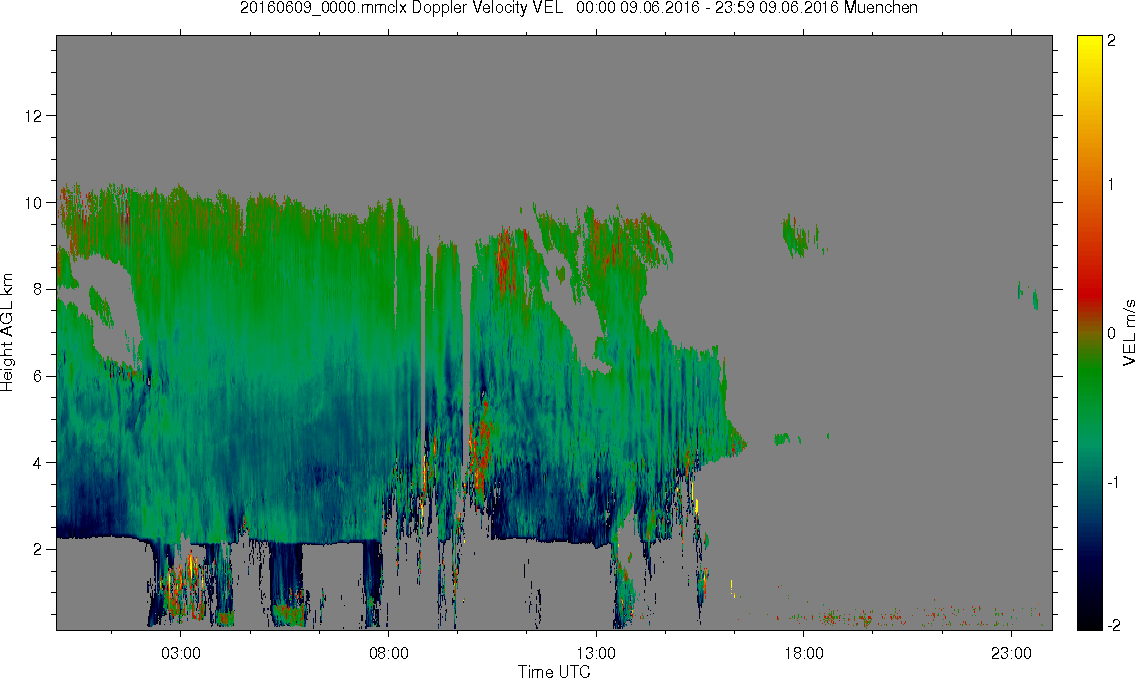The width and height of the screenshot is (1135, 678).
Task: Click the 08:00 time tick label
Action: (389, 653)
